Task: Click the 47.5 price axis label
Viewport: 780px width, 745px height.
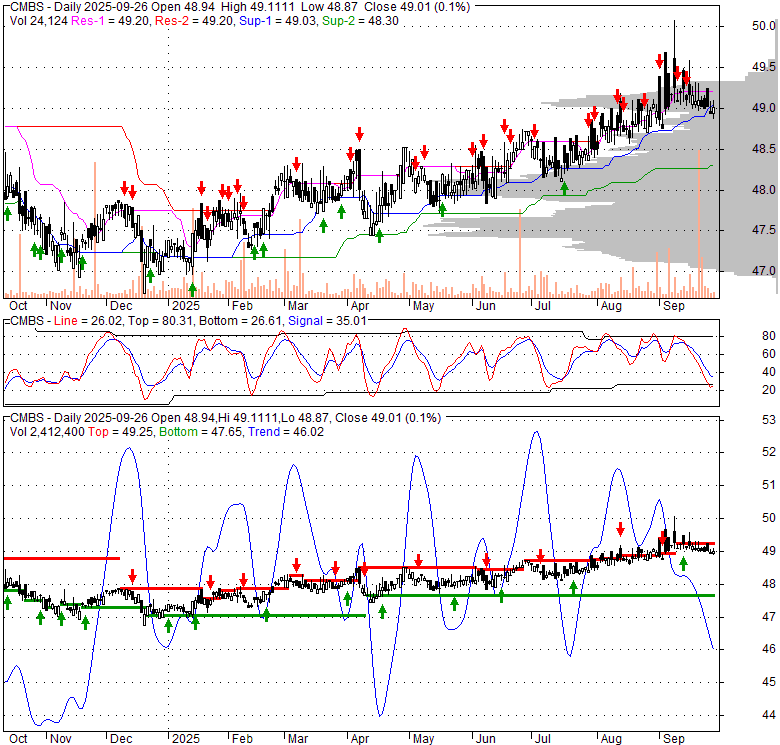Action: (x=764, y=230)
